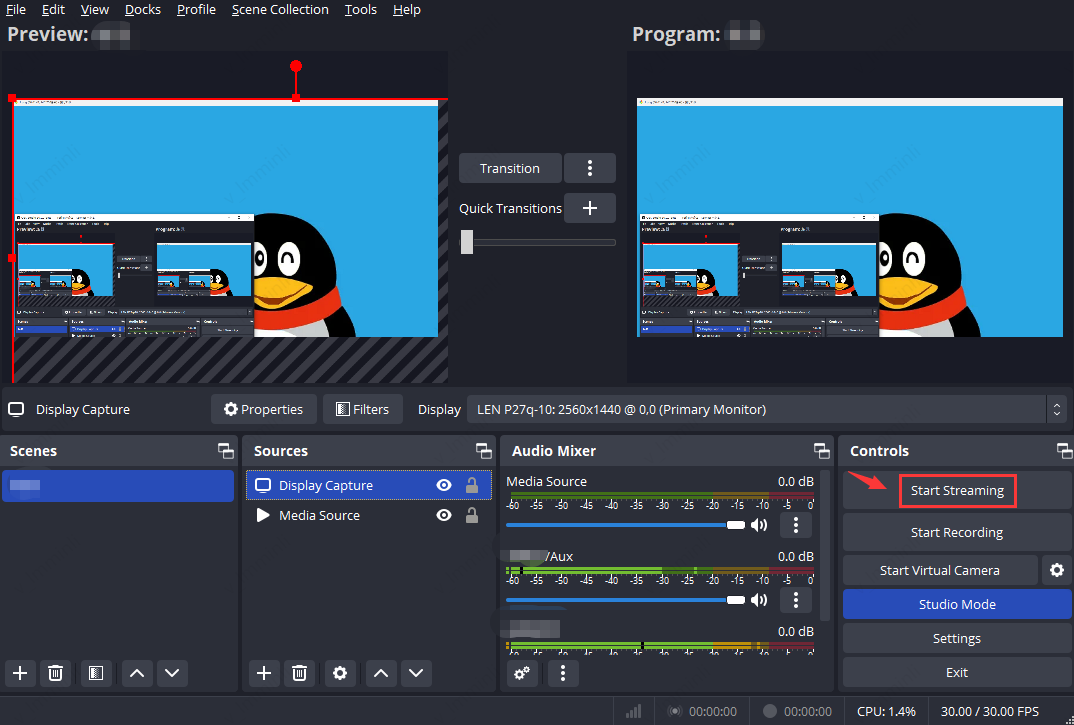This screenshot has height=725, width=1074.
Task: Open Settings from Controls
Action: click(x=957, y=638)
